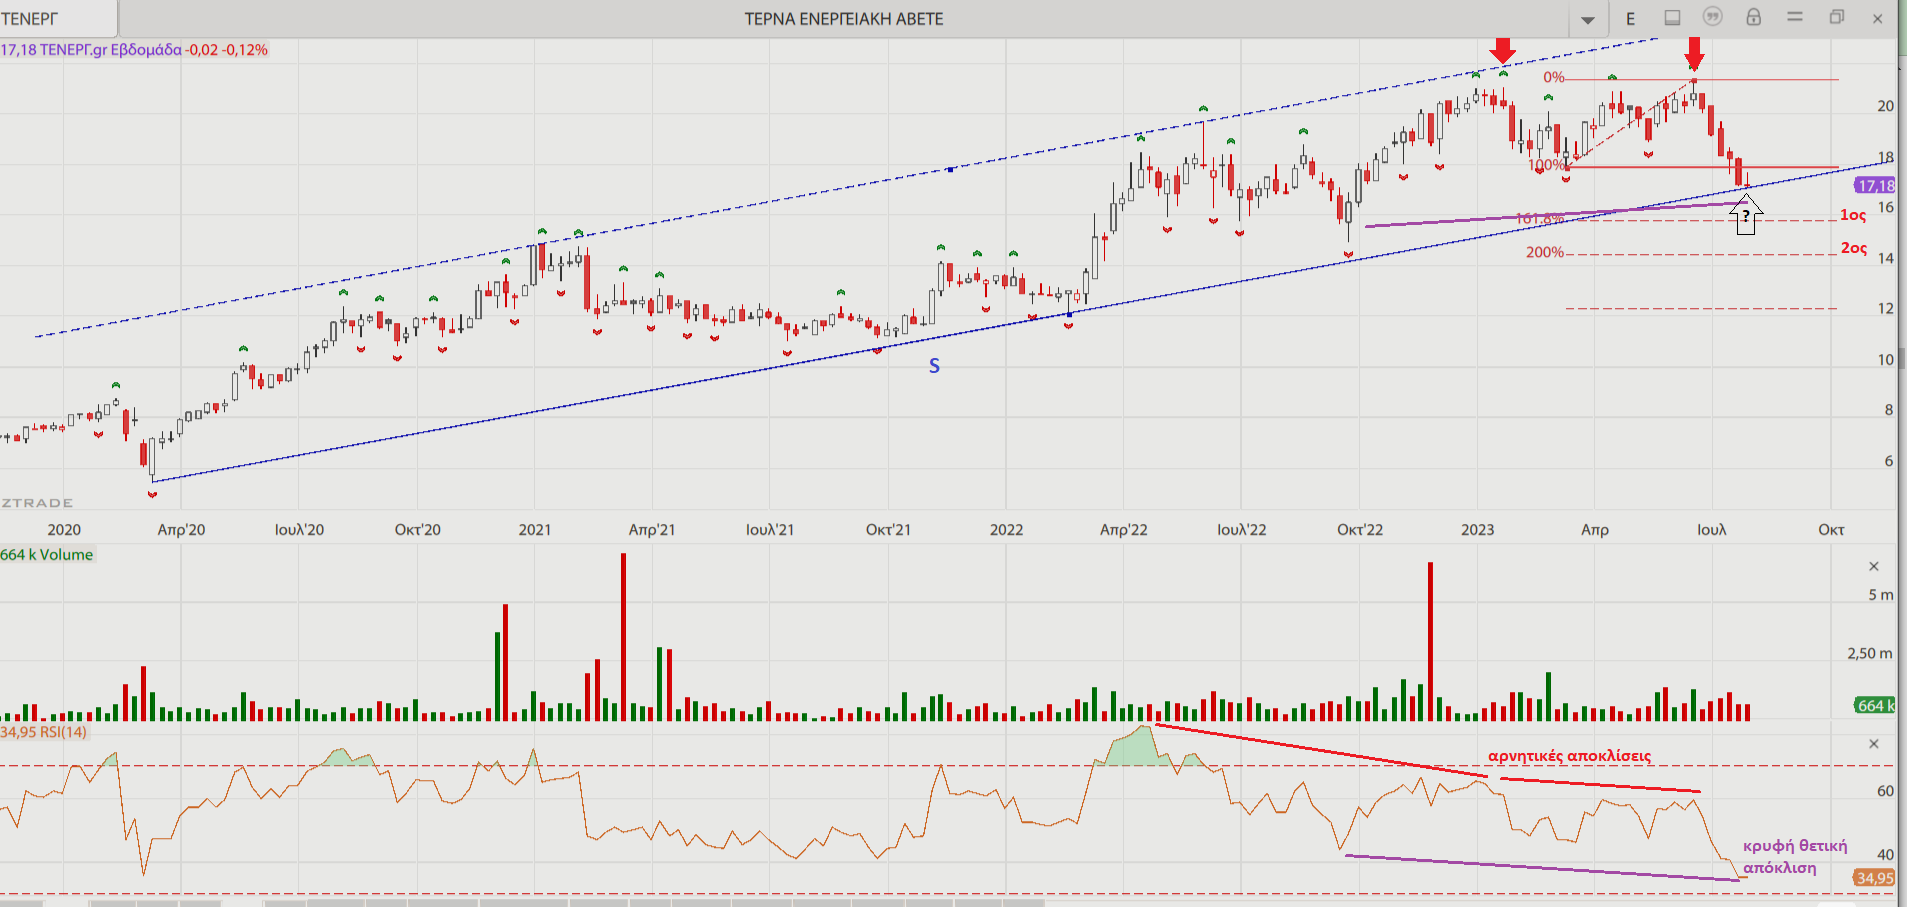Screen dimensions: 1907x907
Task: Click the restore window icon
Action: (1837, 17)
